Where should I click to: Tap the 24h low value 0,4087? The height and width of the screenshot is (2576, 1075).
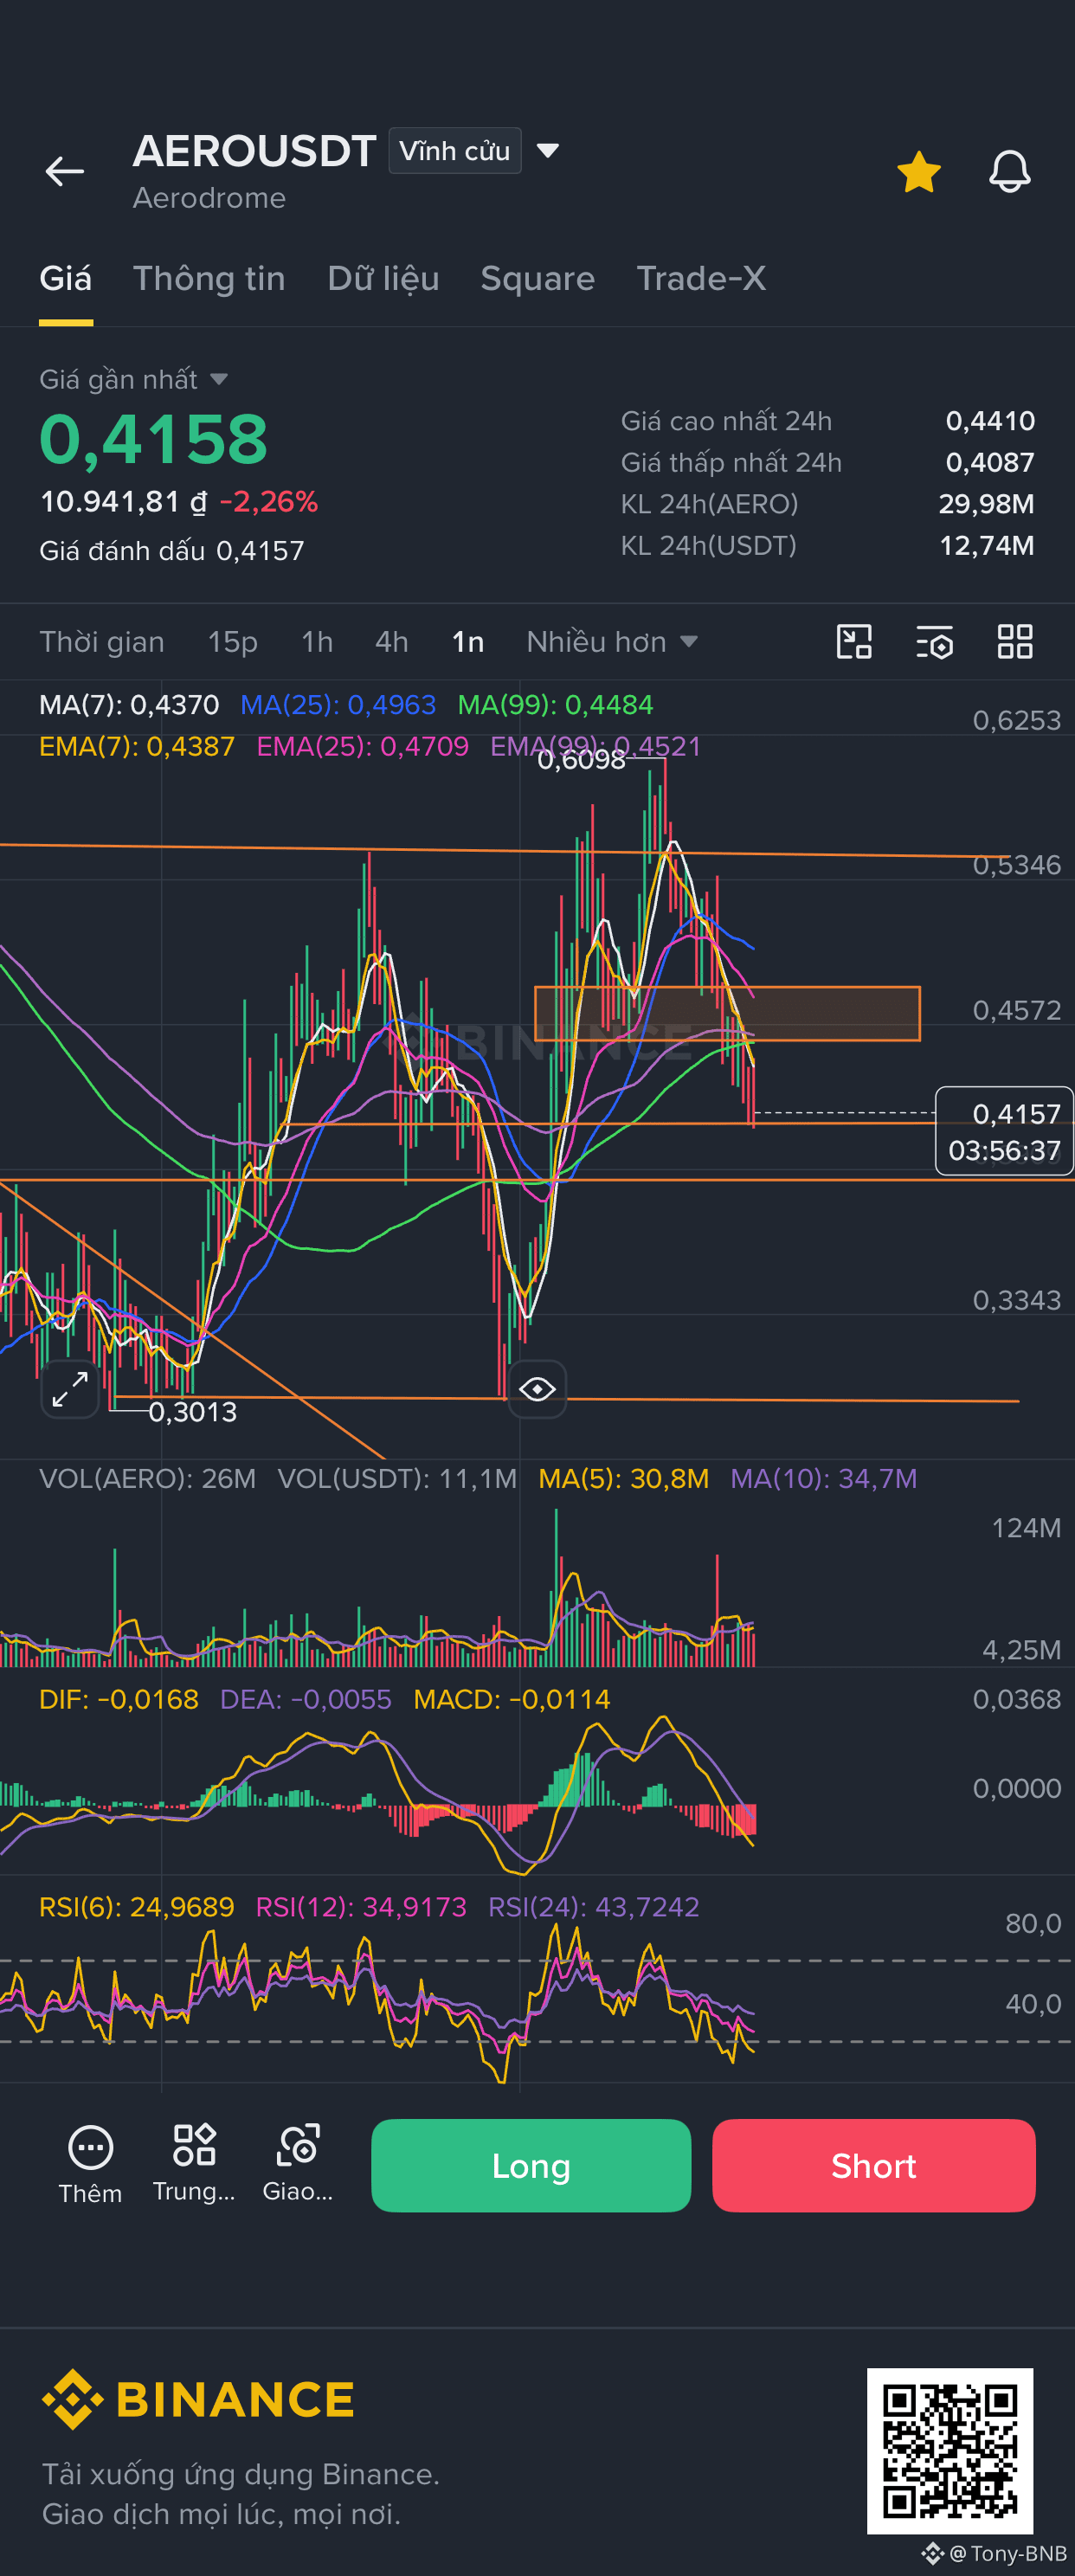990,462
